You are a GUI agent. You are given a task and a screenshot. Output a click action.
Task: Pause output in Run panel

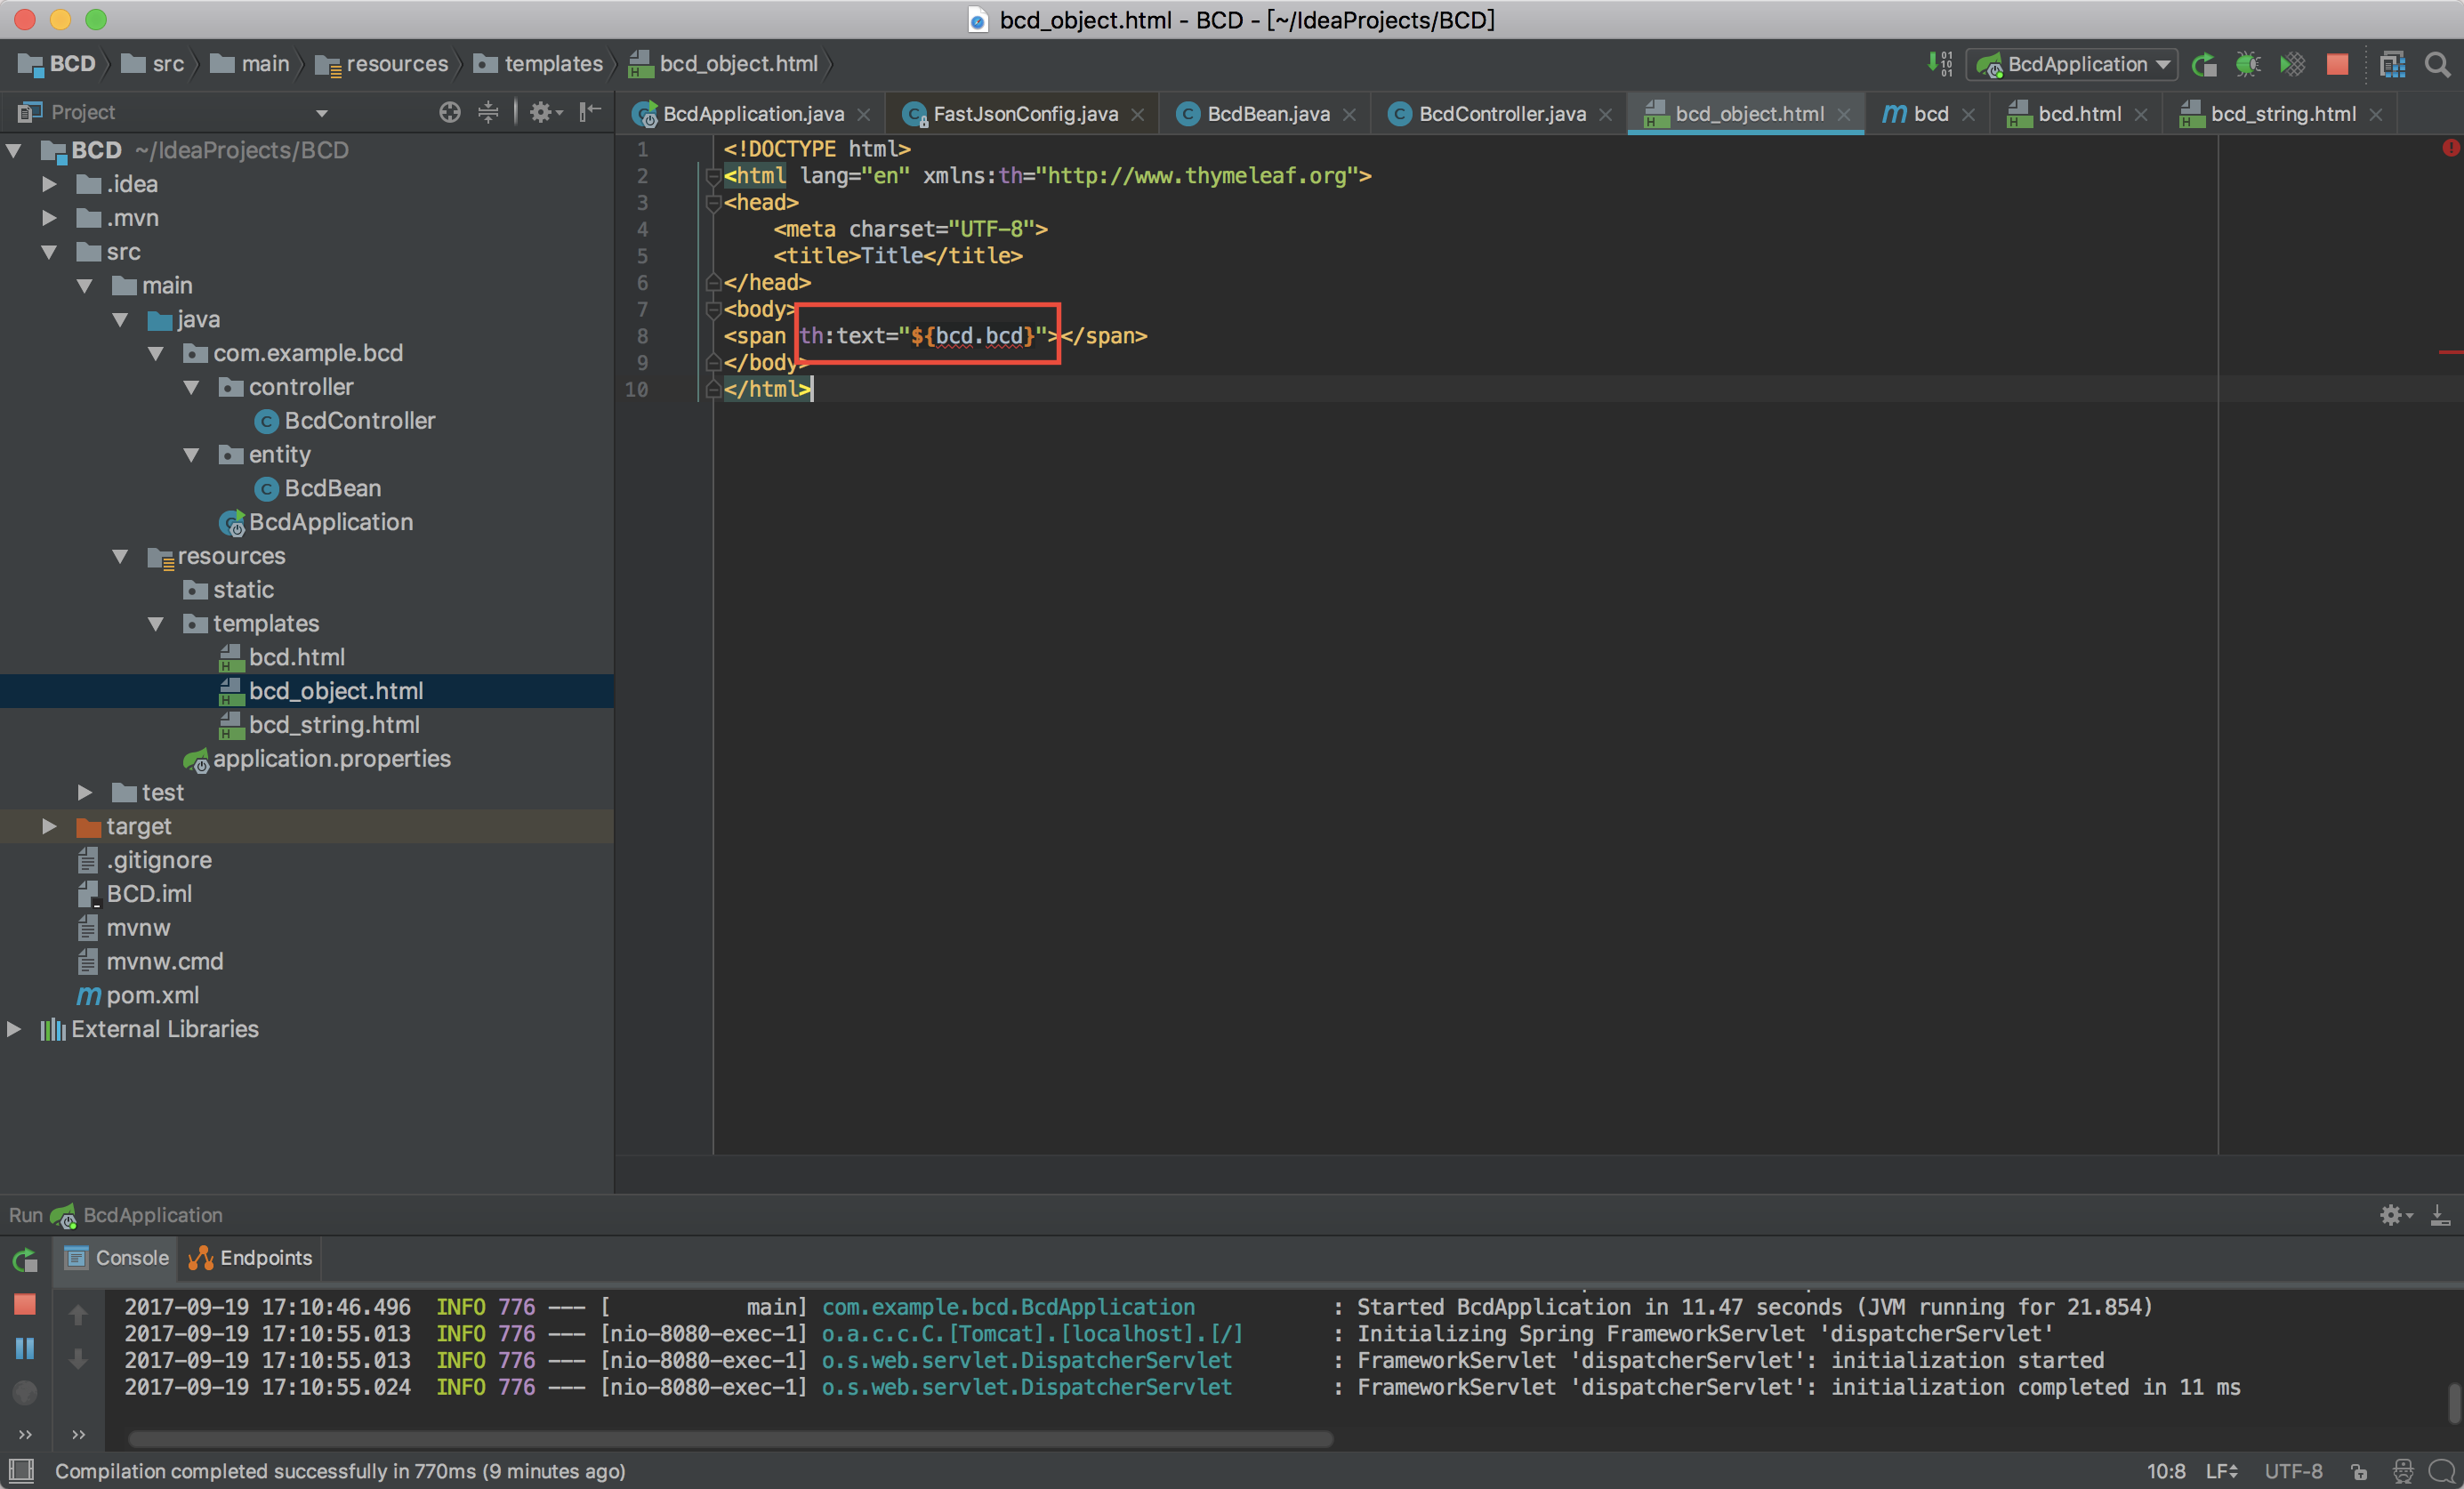pyautogui.click(x=25, y=1348)
